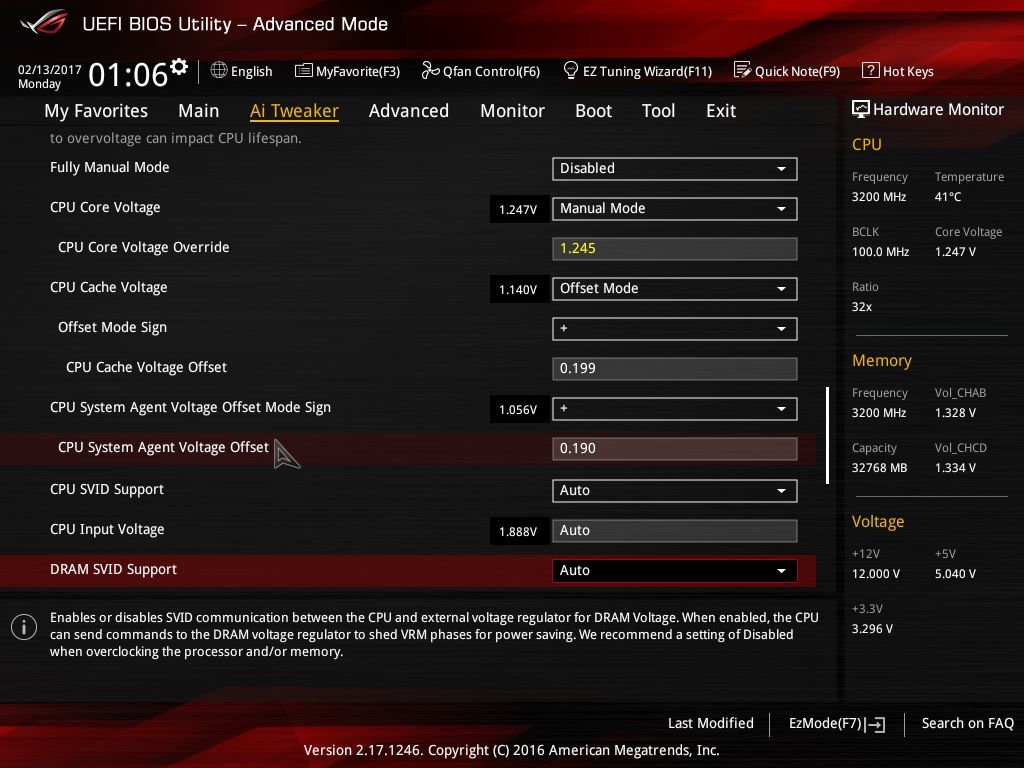Click the ROG logo icon
This screenshot has width=1024, height=768.
(x=43, y=22)
